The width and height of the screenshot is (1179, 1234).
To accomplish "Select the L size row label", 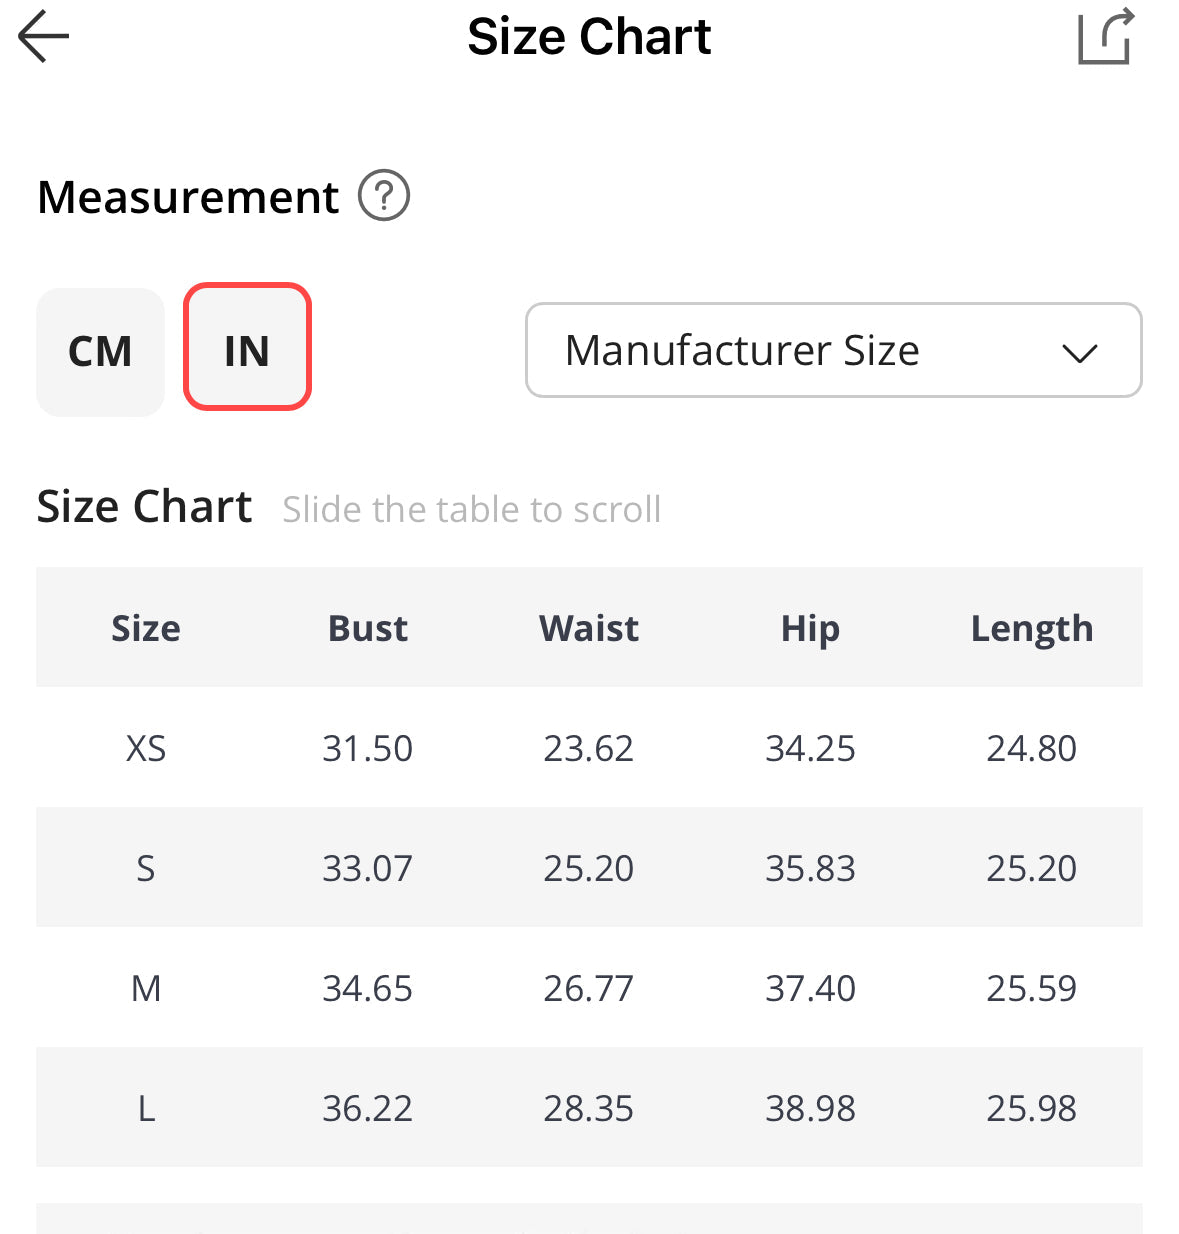I will pos(146,1108).
